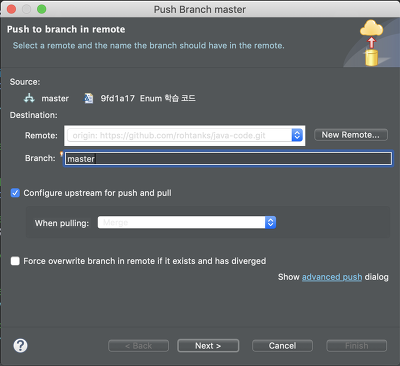Open the When pulling Merge dropdown
This screenshot has width=400, height=366.
(x=187, y=222)
